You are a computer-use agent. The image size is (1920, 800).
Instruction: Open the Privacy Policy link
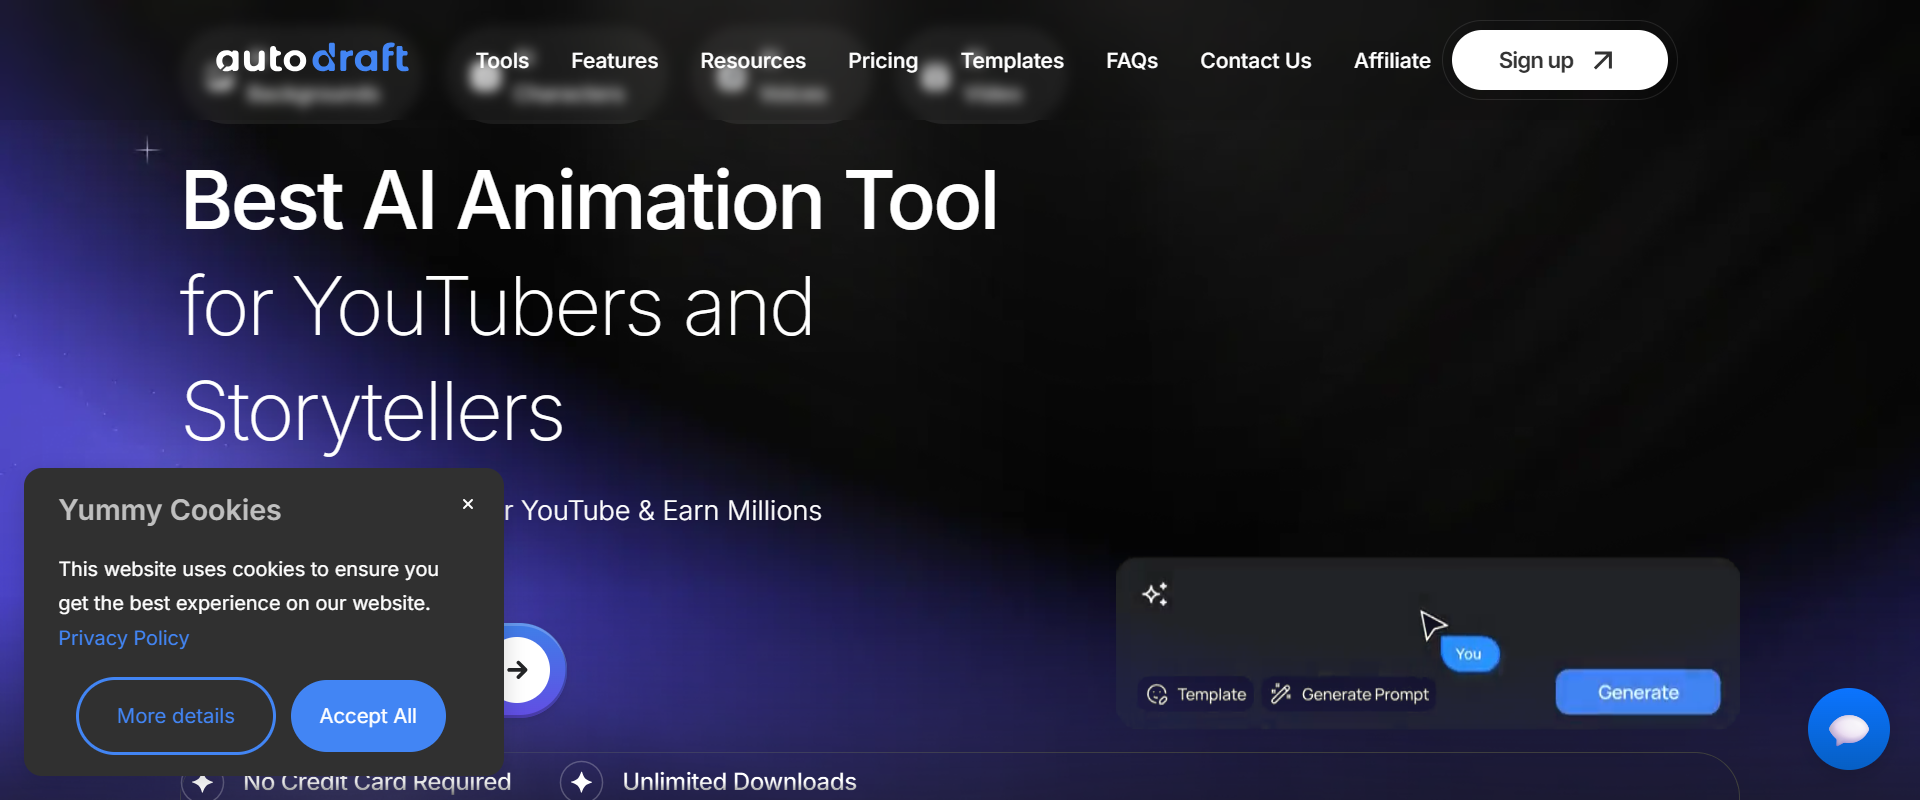click(123, 638)
